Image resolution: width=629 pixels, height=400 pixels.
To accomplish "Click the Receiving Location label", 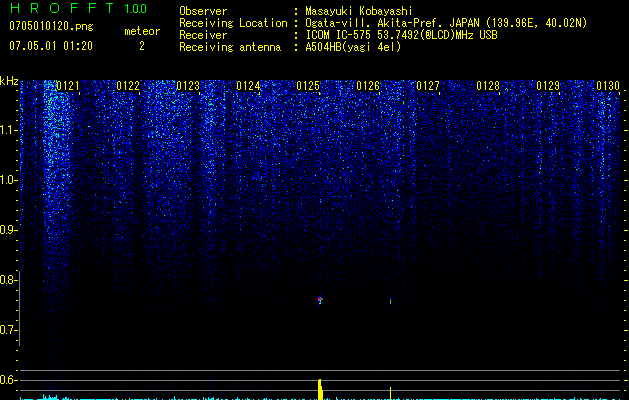I will [233, 23].
